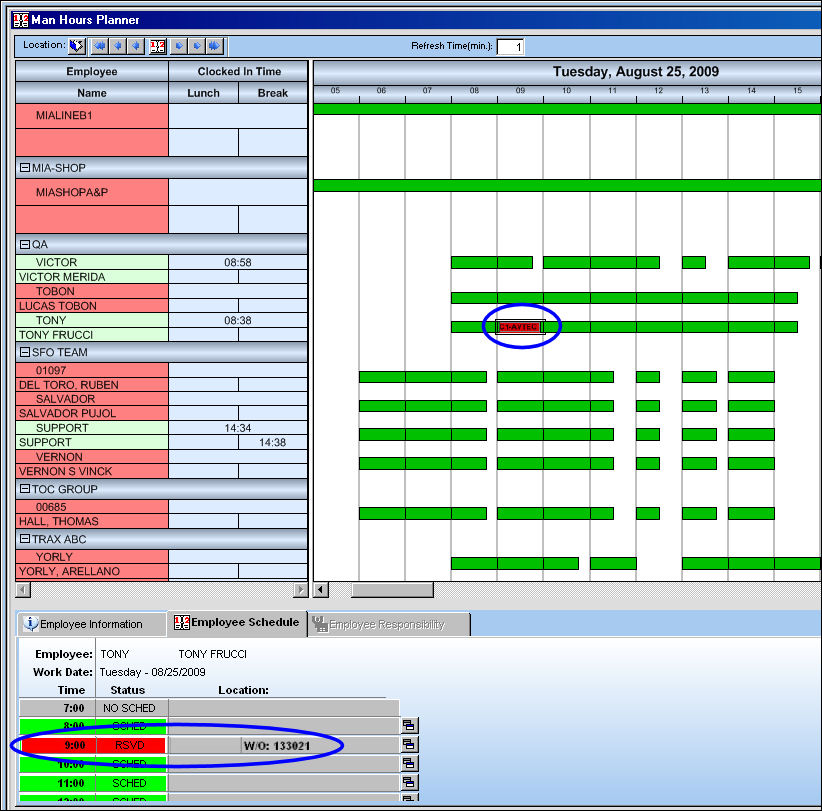Click the right arrow beside the double-right arrow
The height and width of the screenshot is (811, 822).
click(x=197, y=46)
